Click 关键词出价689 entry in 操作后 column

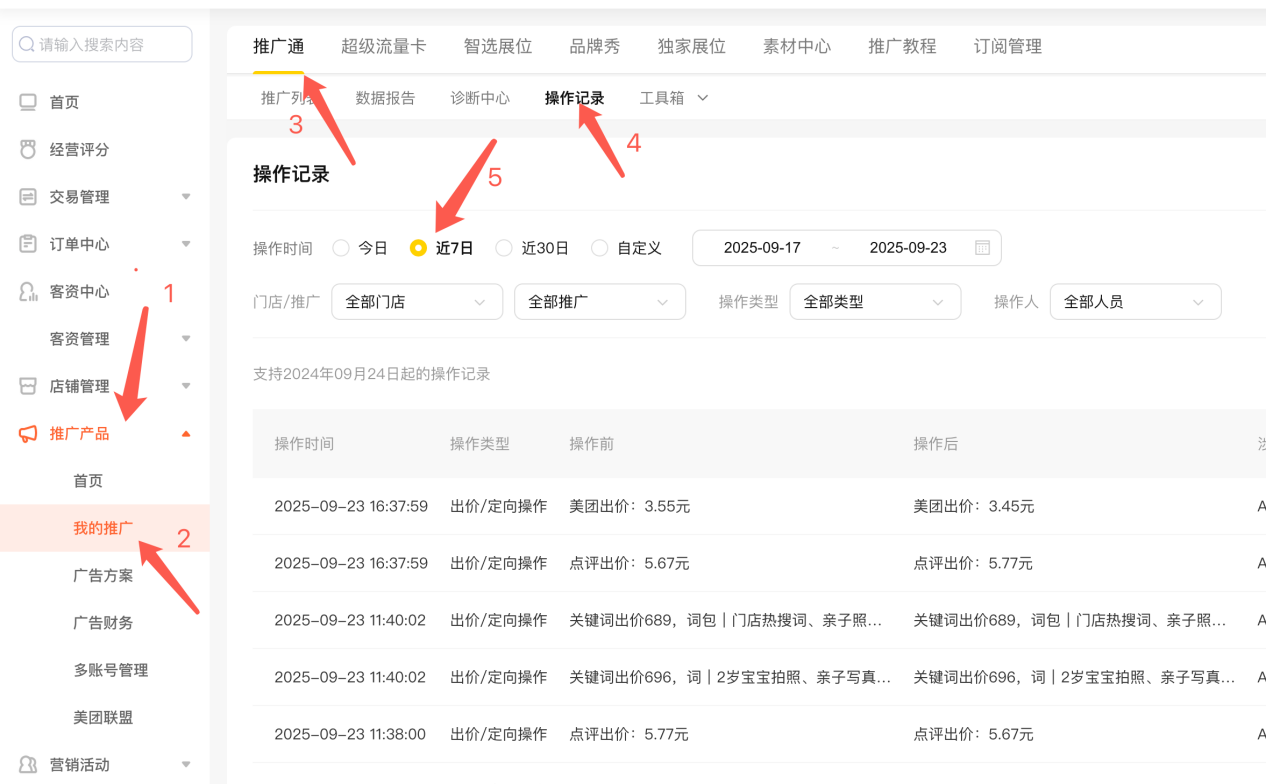point(1070,620)
